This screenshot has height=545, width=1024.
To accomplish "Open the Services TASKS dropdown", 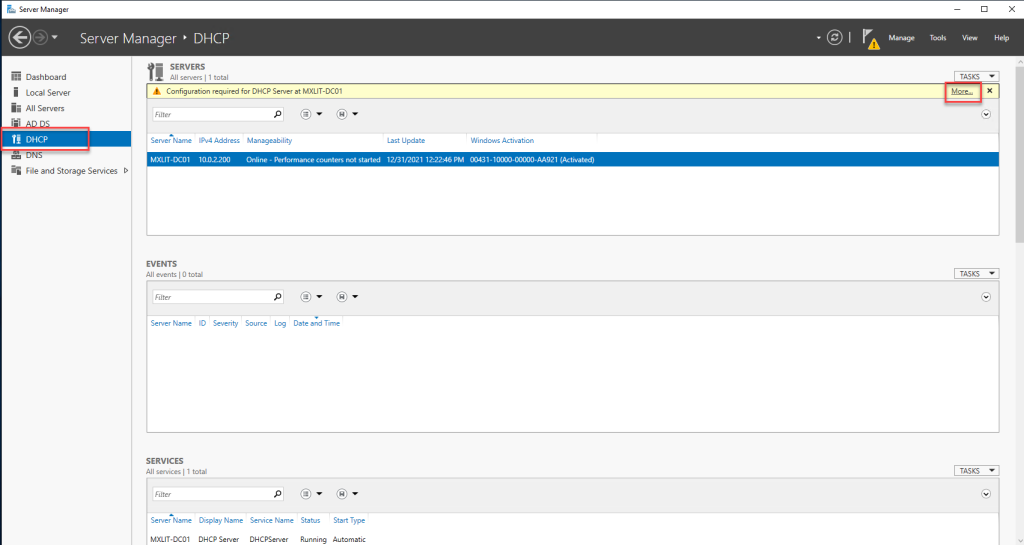I will point(976,470).
